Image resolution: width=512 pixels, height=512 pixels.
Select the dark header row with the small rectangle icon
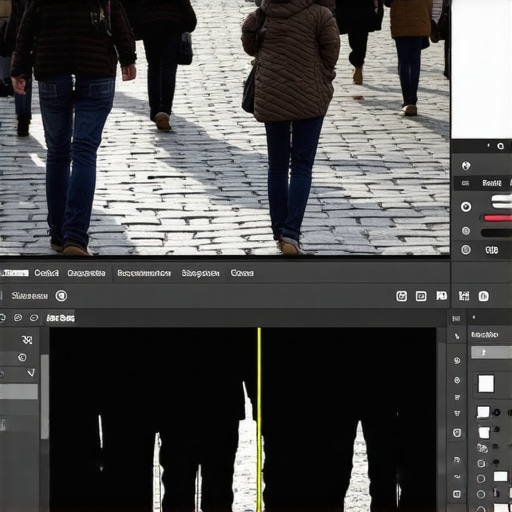(x=483, y=183)
